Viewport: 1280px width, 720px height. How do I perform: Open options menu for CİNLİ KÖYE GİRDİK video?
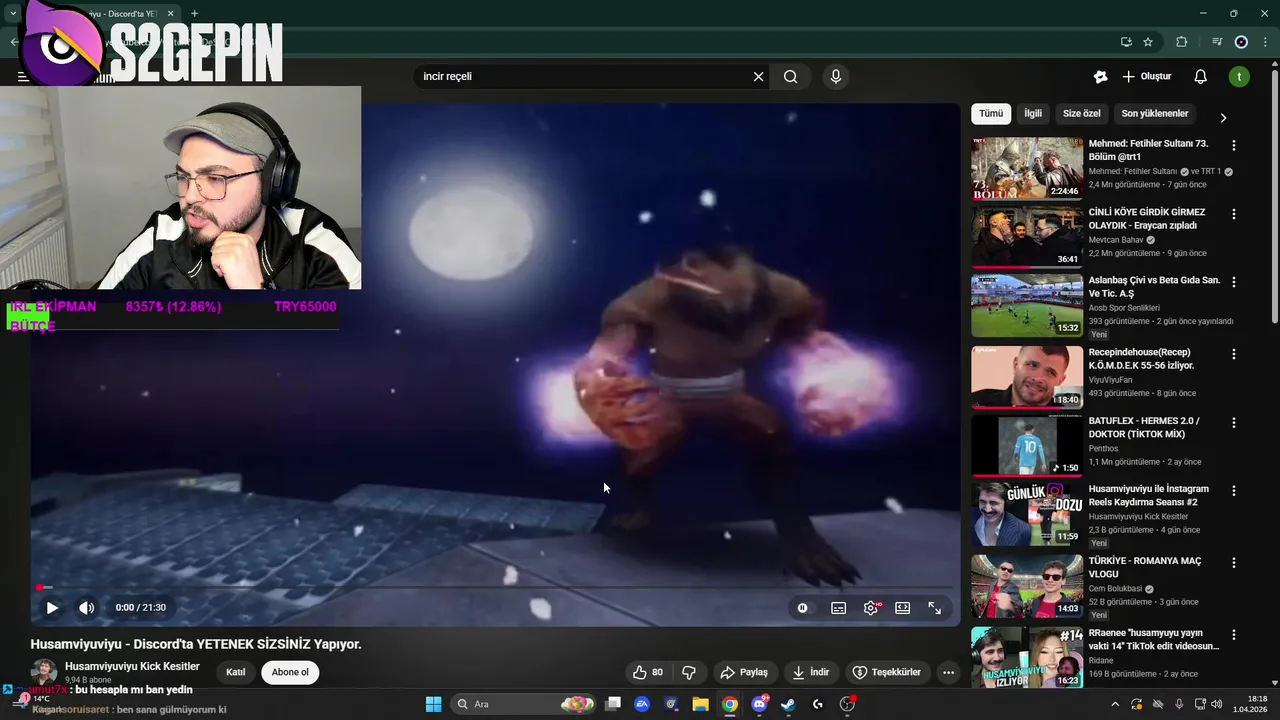1233,214
